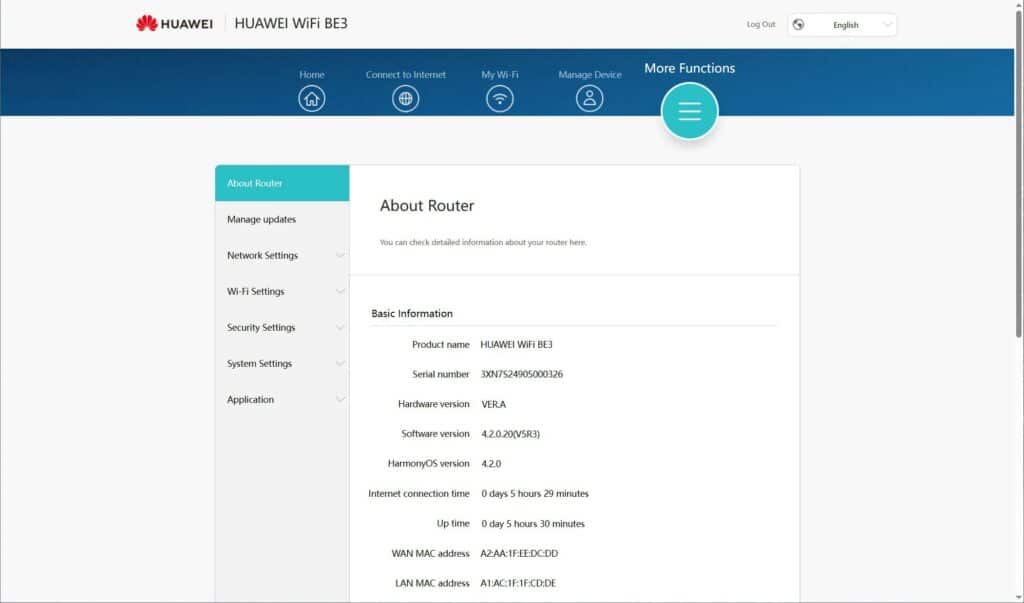Click serial number 3XN7S24905000326
This screenshot has width=1024, height=603.
[522, 374]
